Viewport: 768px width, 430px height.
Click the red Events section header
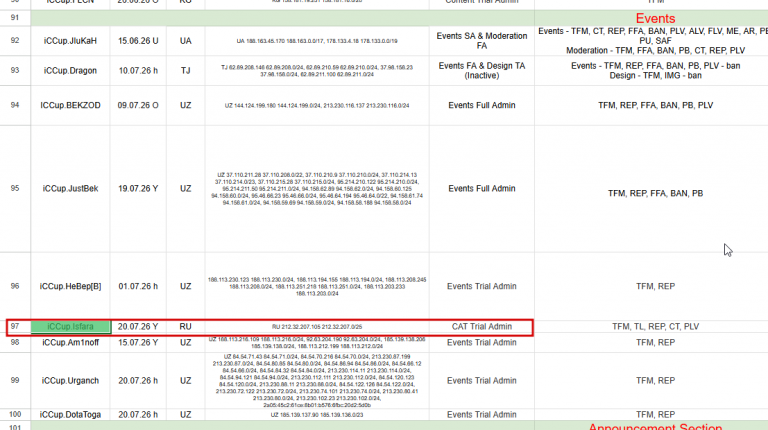(x=655, y=18)
